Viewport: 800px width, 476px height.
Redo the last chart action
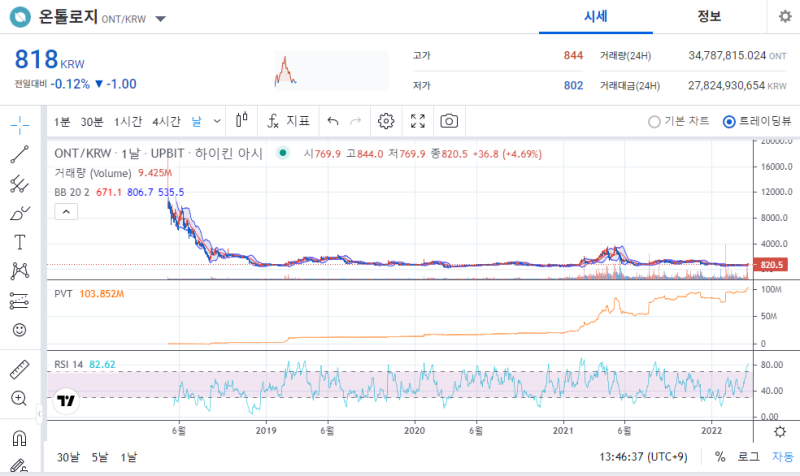(356, 121)
